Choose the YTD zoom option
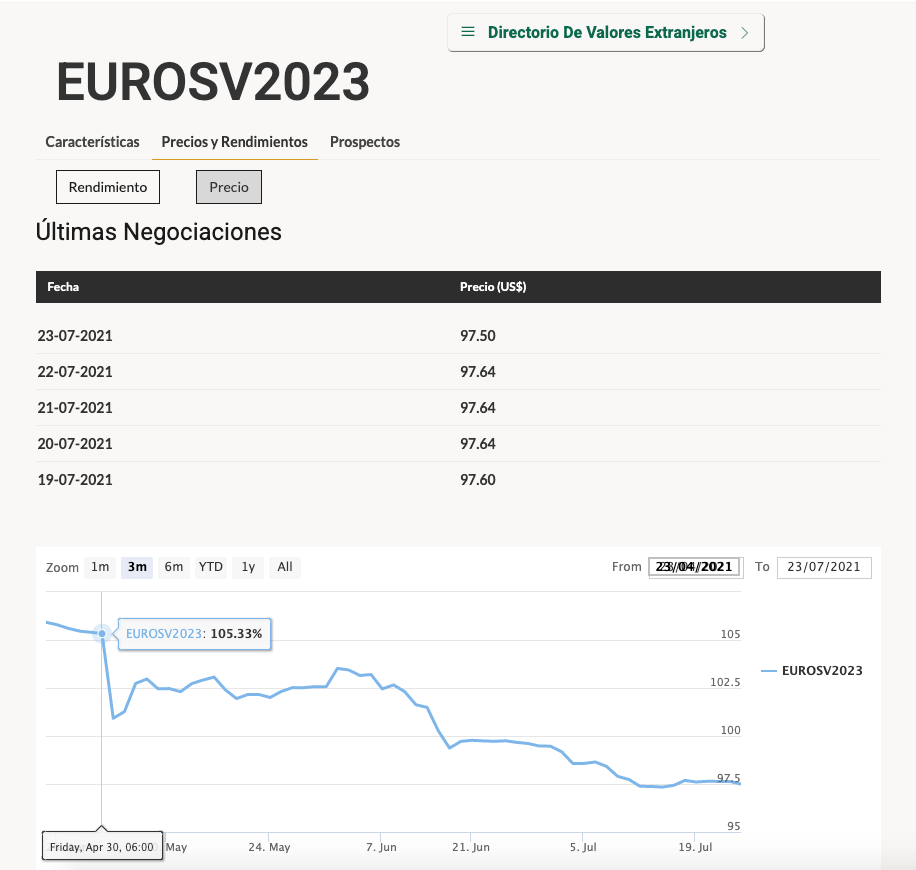The image size is (916, 870). (211, 567)
